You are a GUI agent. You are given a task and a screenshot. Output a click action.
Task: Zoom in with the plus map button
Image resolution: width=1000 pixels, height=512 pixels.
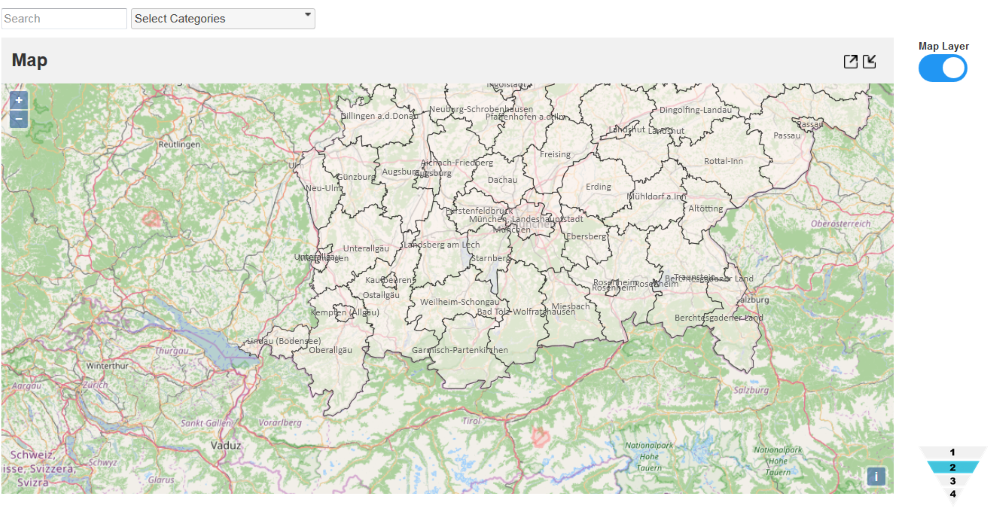coord(18,100)
